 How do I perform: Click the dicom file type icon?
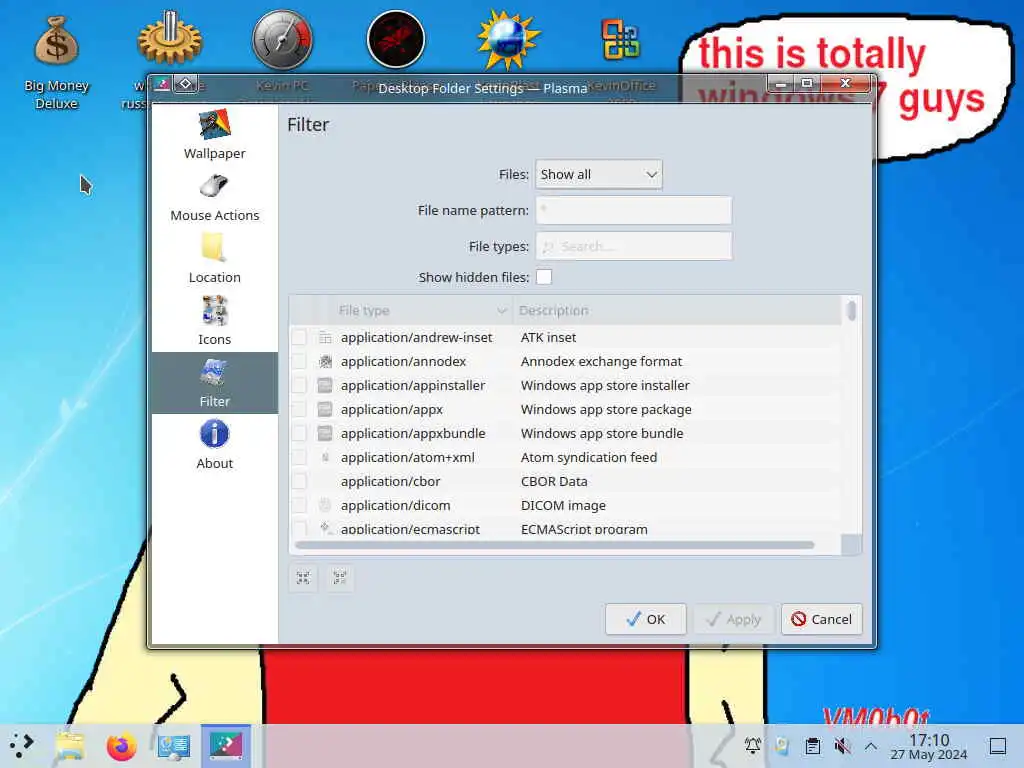(325, 505)
